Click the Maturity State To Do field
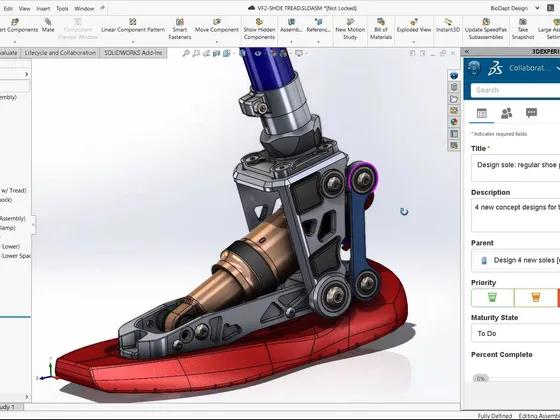Image resolution: width=560 pixels, height=420 pixels. (x=515, y=333)
